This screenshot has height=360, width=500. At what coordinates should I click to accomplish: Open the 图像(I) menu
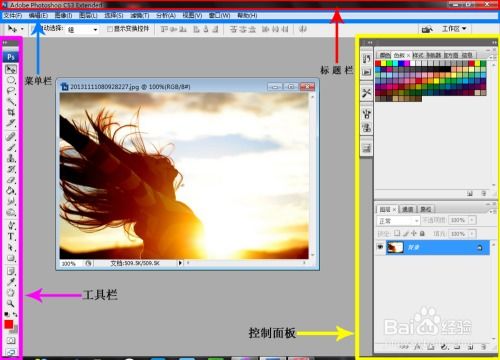coord(63,15)
